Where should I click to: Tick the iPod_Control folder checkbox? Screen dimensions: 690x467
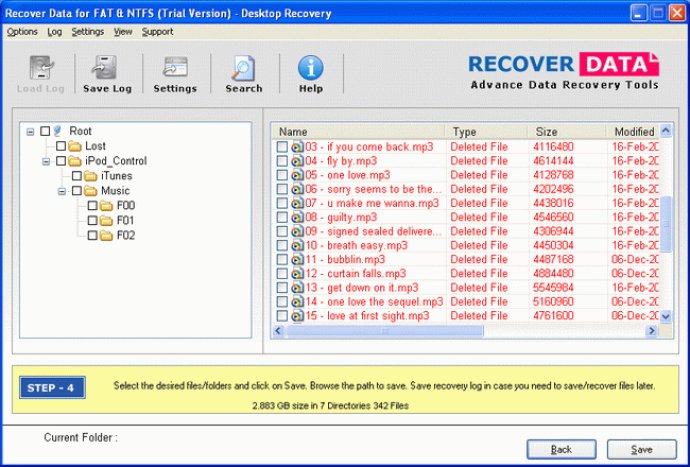point(61,161)
